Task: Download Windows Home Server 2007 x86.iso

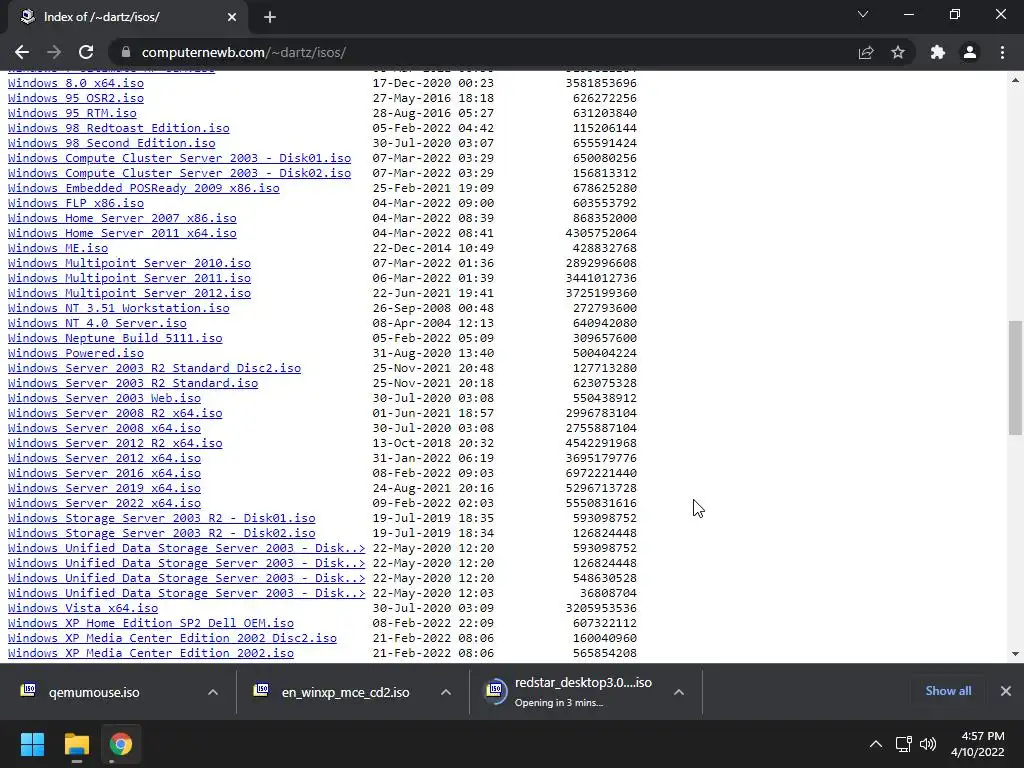Action: [122, 218]
